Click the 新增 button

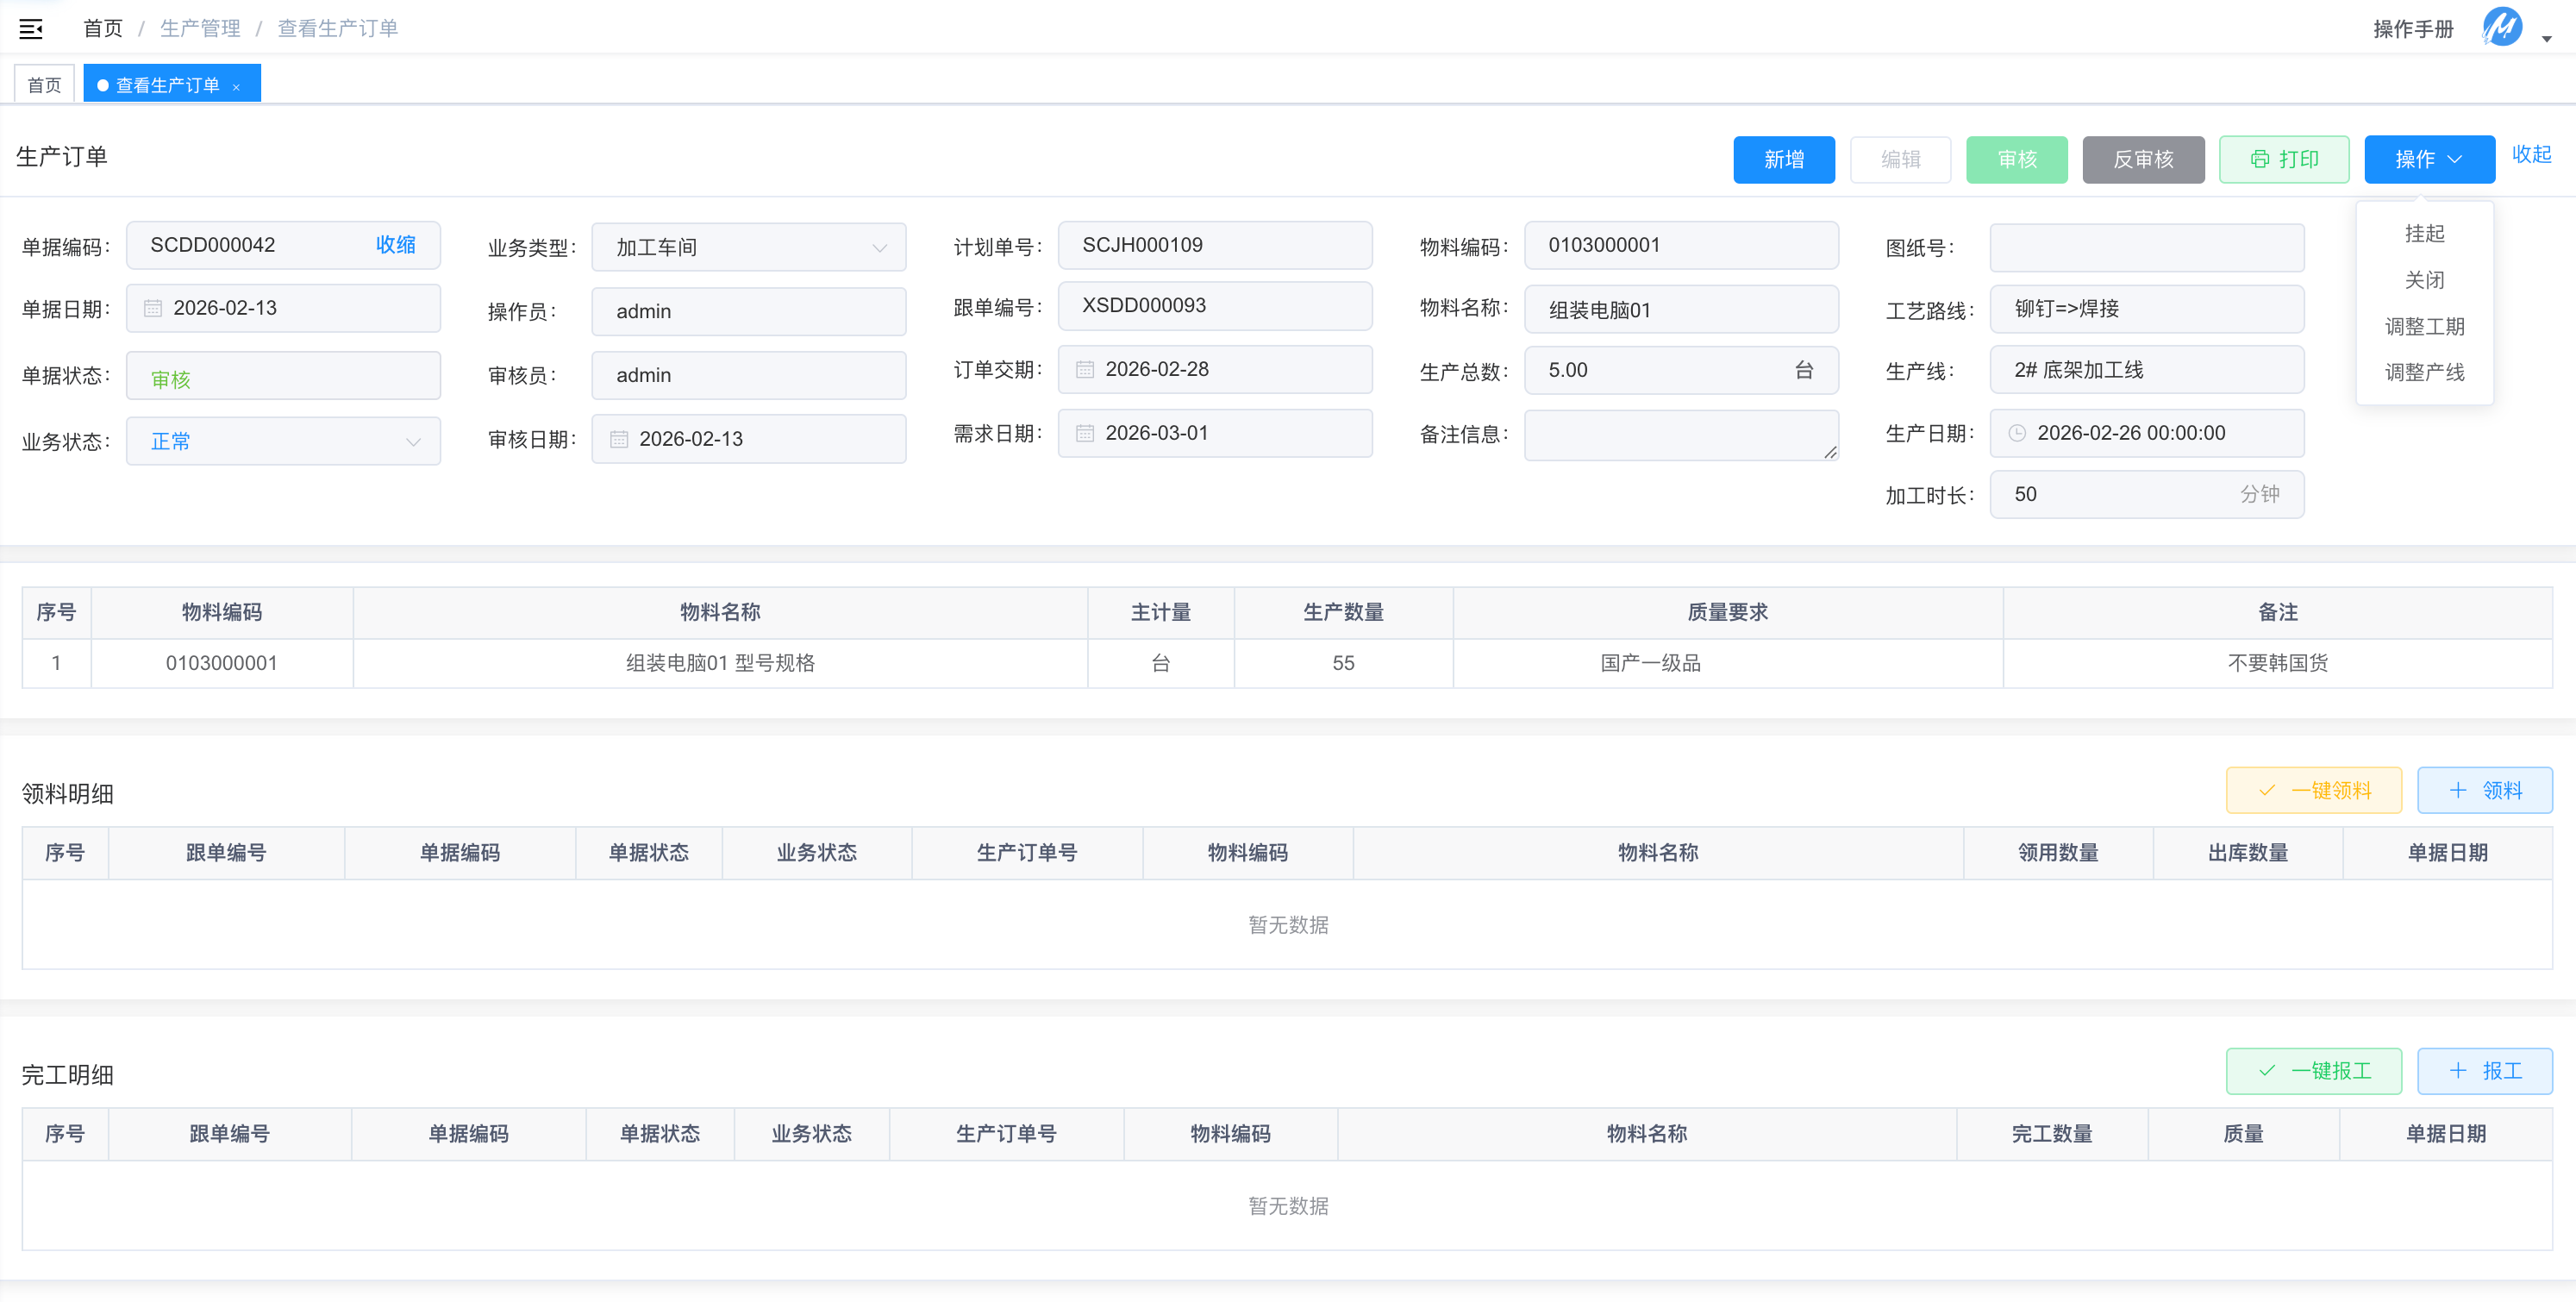(x=1783, y=159)
